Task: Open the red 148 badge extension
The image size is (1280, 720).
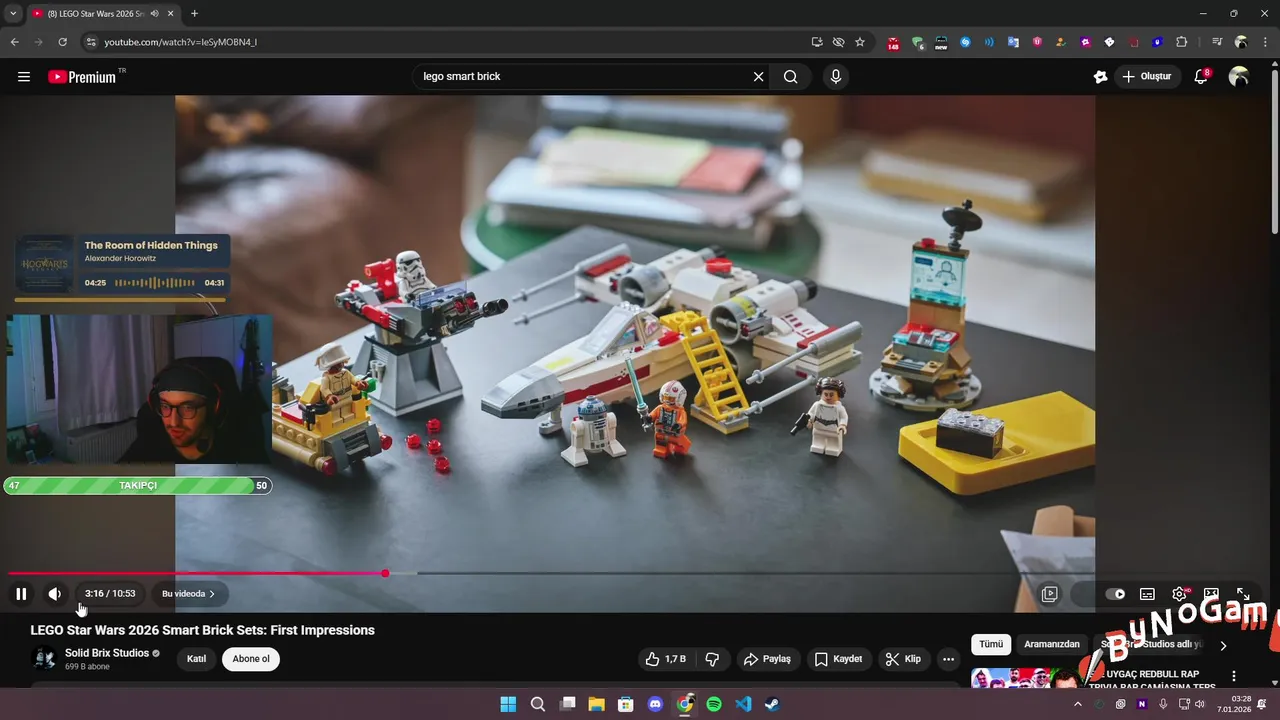Action: point(893,43)
